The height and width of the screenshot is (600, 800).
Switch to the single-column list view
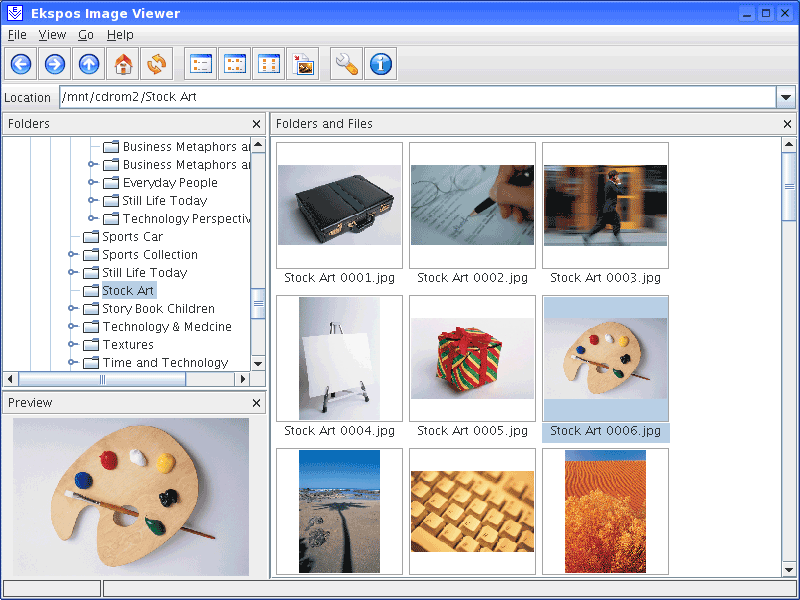[x=201, y=65]
